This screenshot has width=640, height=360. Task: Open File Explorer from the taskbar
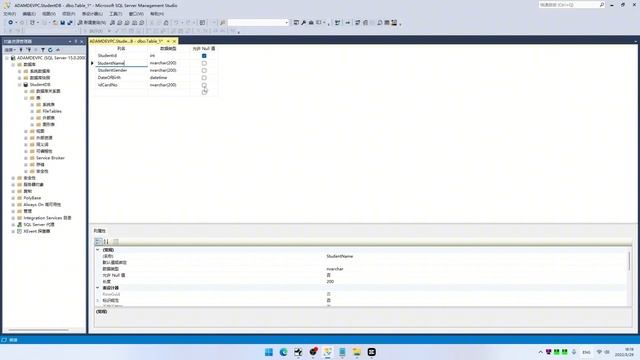point(357,352)
